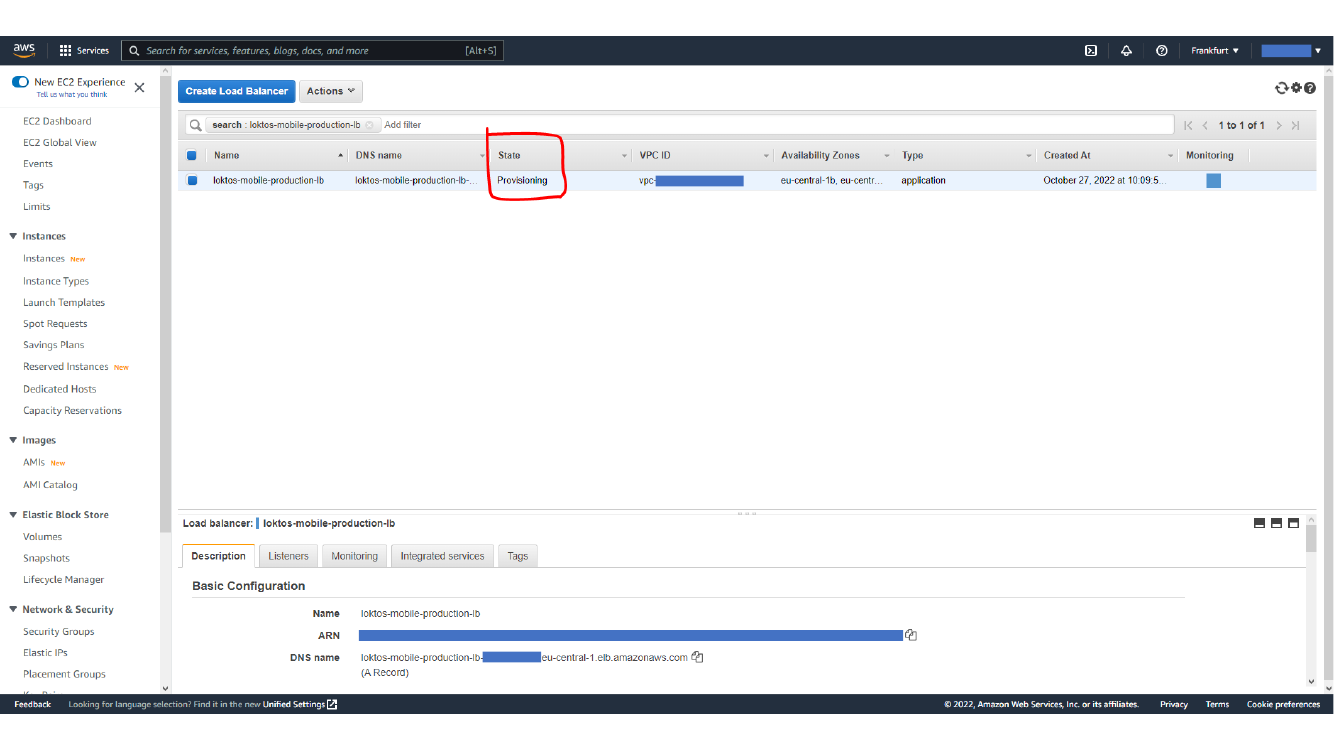
Task: Sort by the Created At column header
Action: [x=1107, y=155]
